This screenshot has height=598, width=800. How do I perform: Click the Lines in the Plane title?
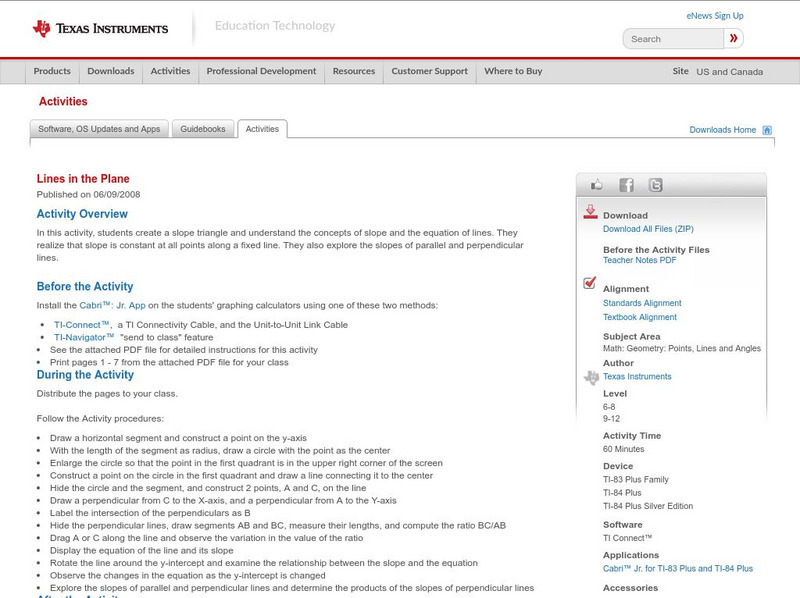point(83,179)
